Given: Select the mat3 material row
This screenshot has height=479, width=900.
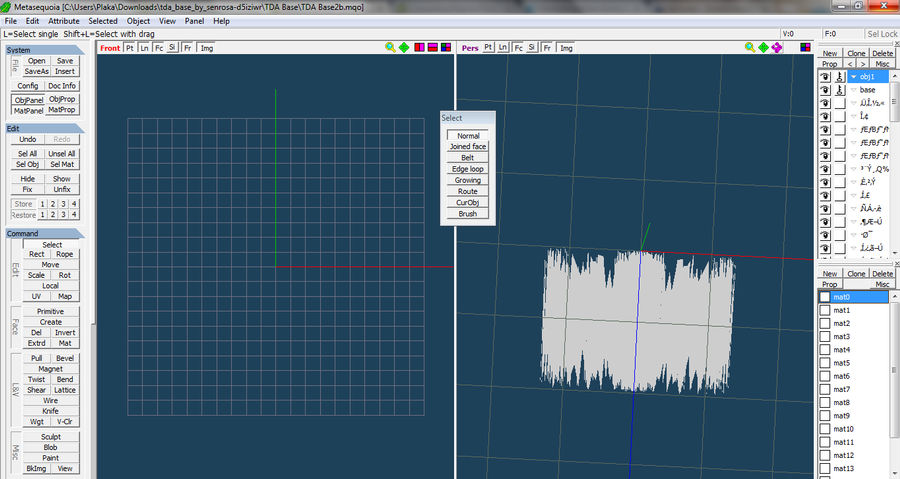Looking at the screenshot, I should point(853,337).
